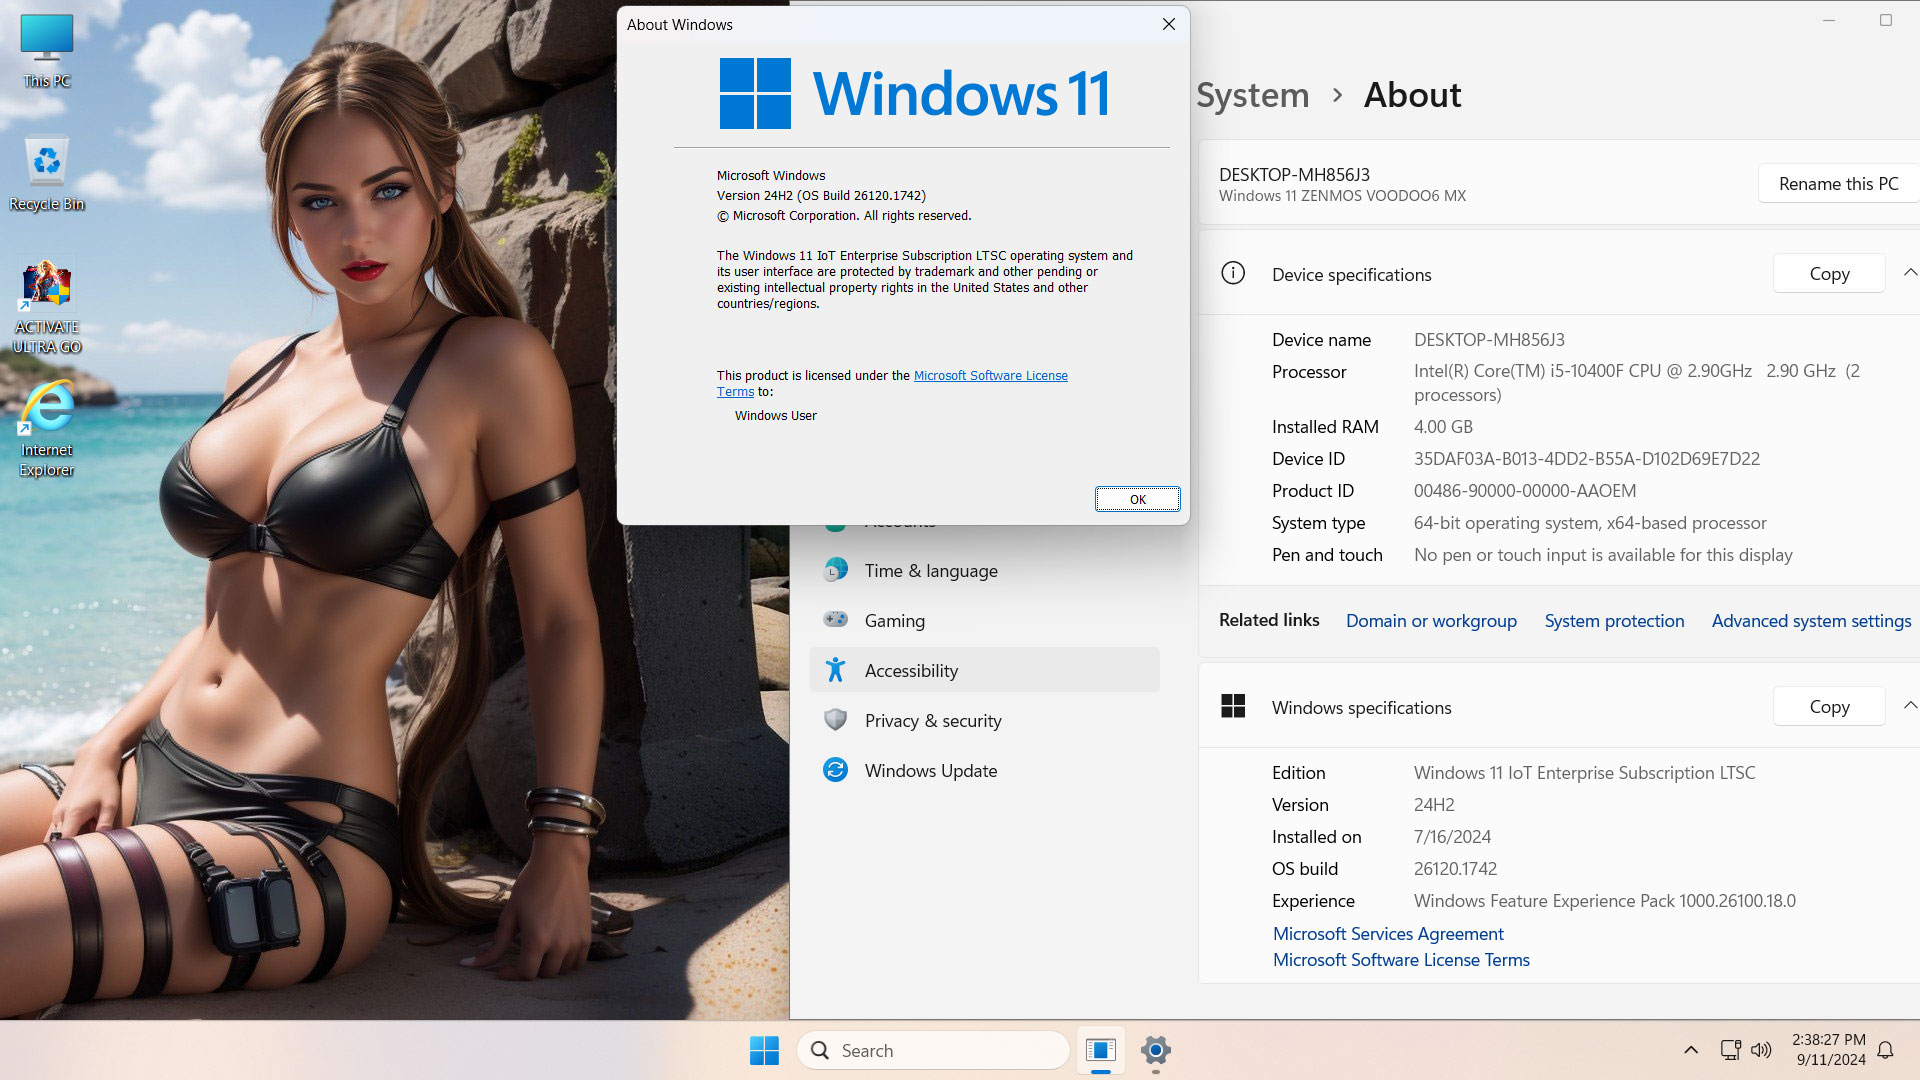
Task: Click the Installed on date 7/16/2024
Action: 1452,837
